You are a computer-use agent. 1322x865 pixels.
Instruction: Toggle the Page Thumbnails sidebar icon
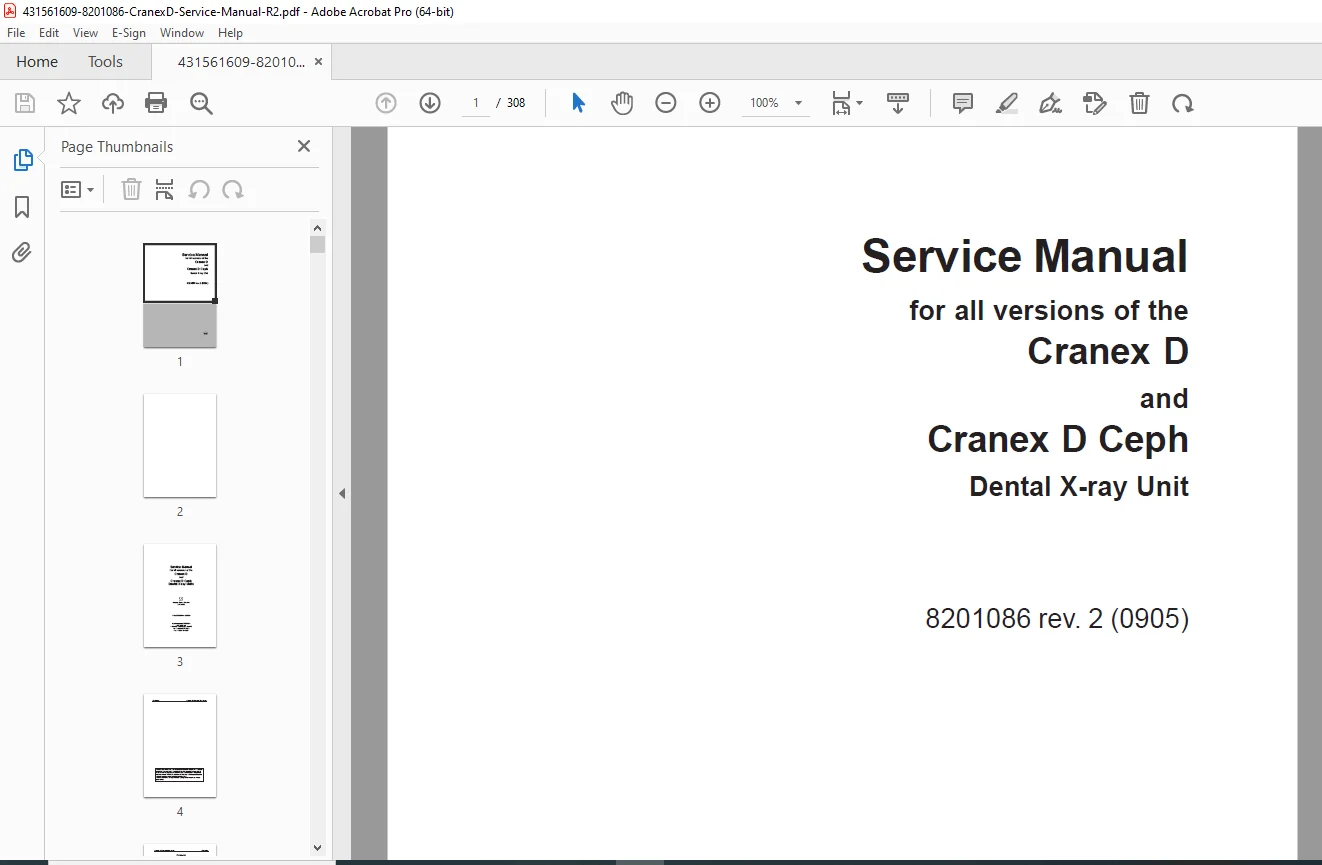click(x=22, y=160)
